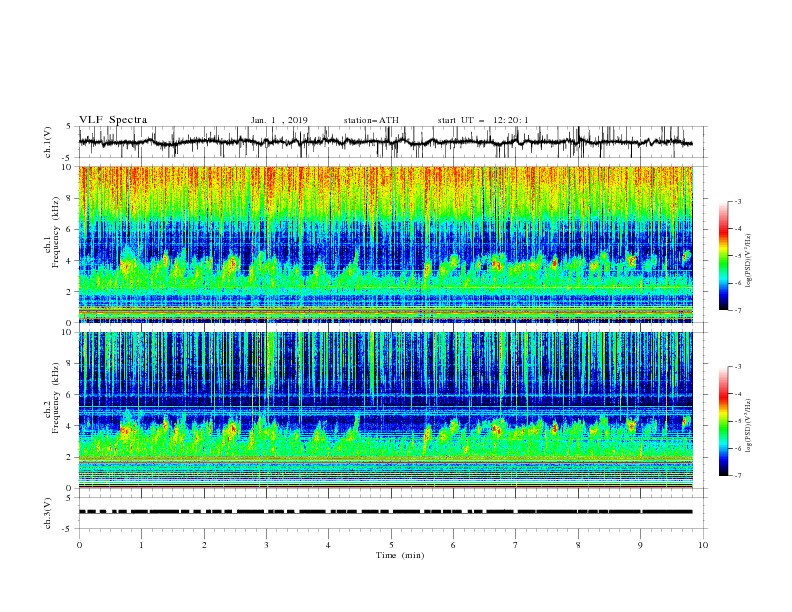The width and height of the screenshot is (792, 612).
Task: Click time axis tick label "3"
Action: (x=266, y=545)
